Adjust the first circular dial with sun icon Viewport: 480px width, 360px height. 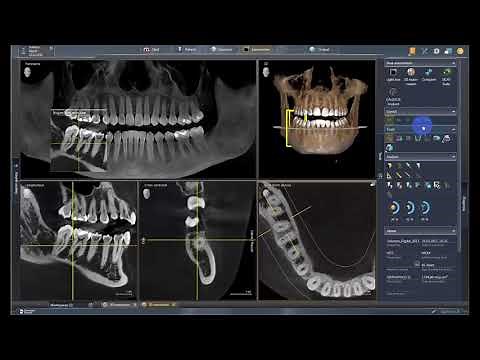point(394,208)
